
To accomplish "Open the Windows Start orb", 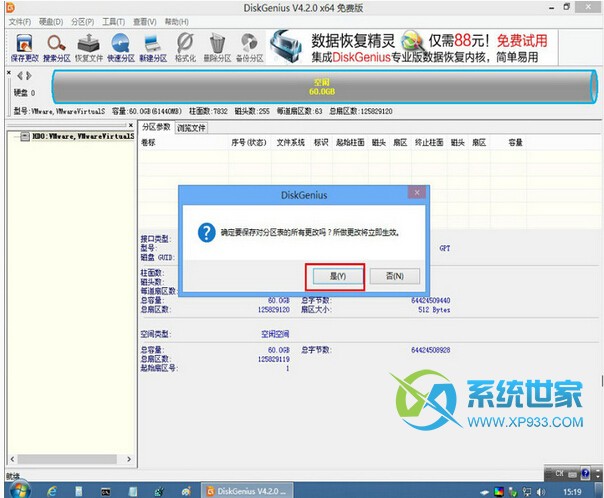I will [20, 490].
